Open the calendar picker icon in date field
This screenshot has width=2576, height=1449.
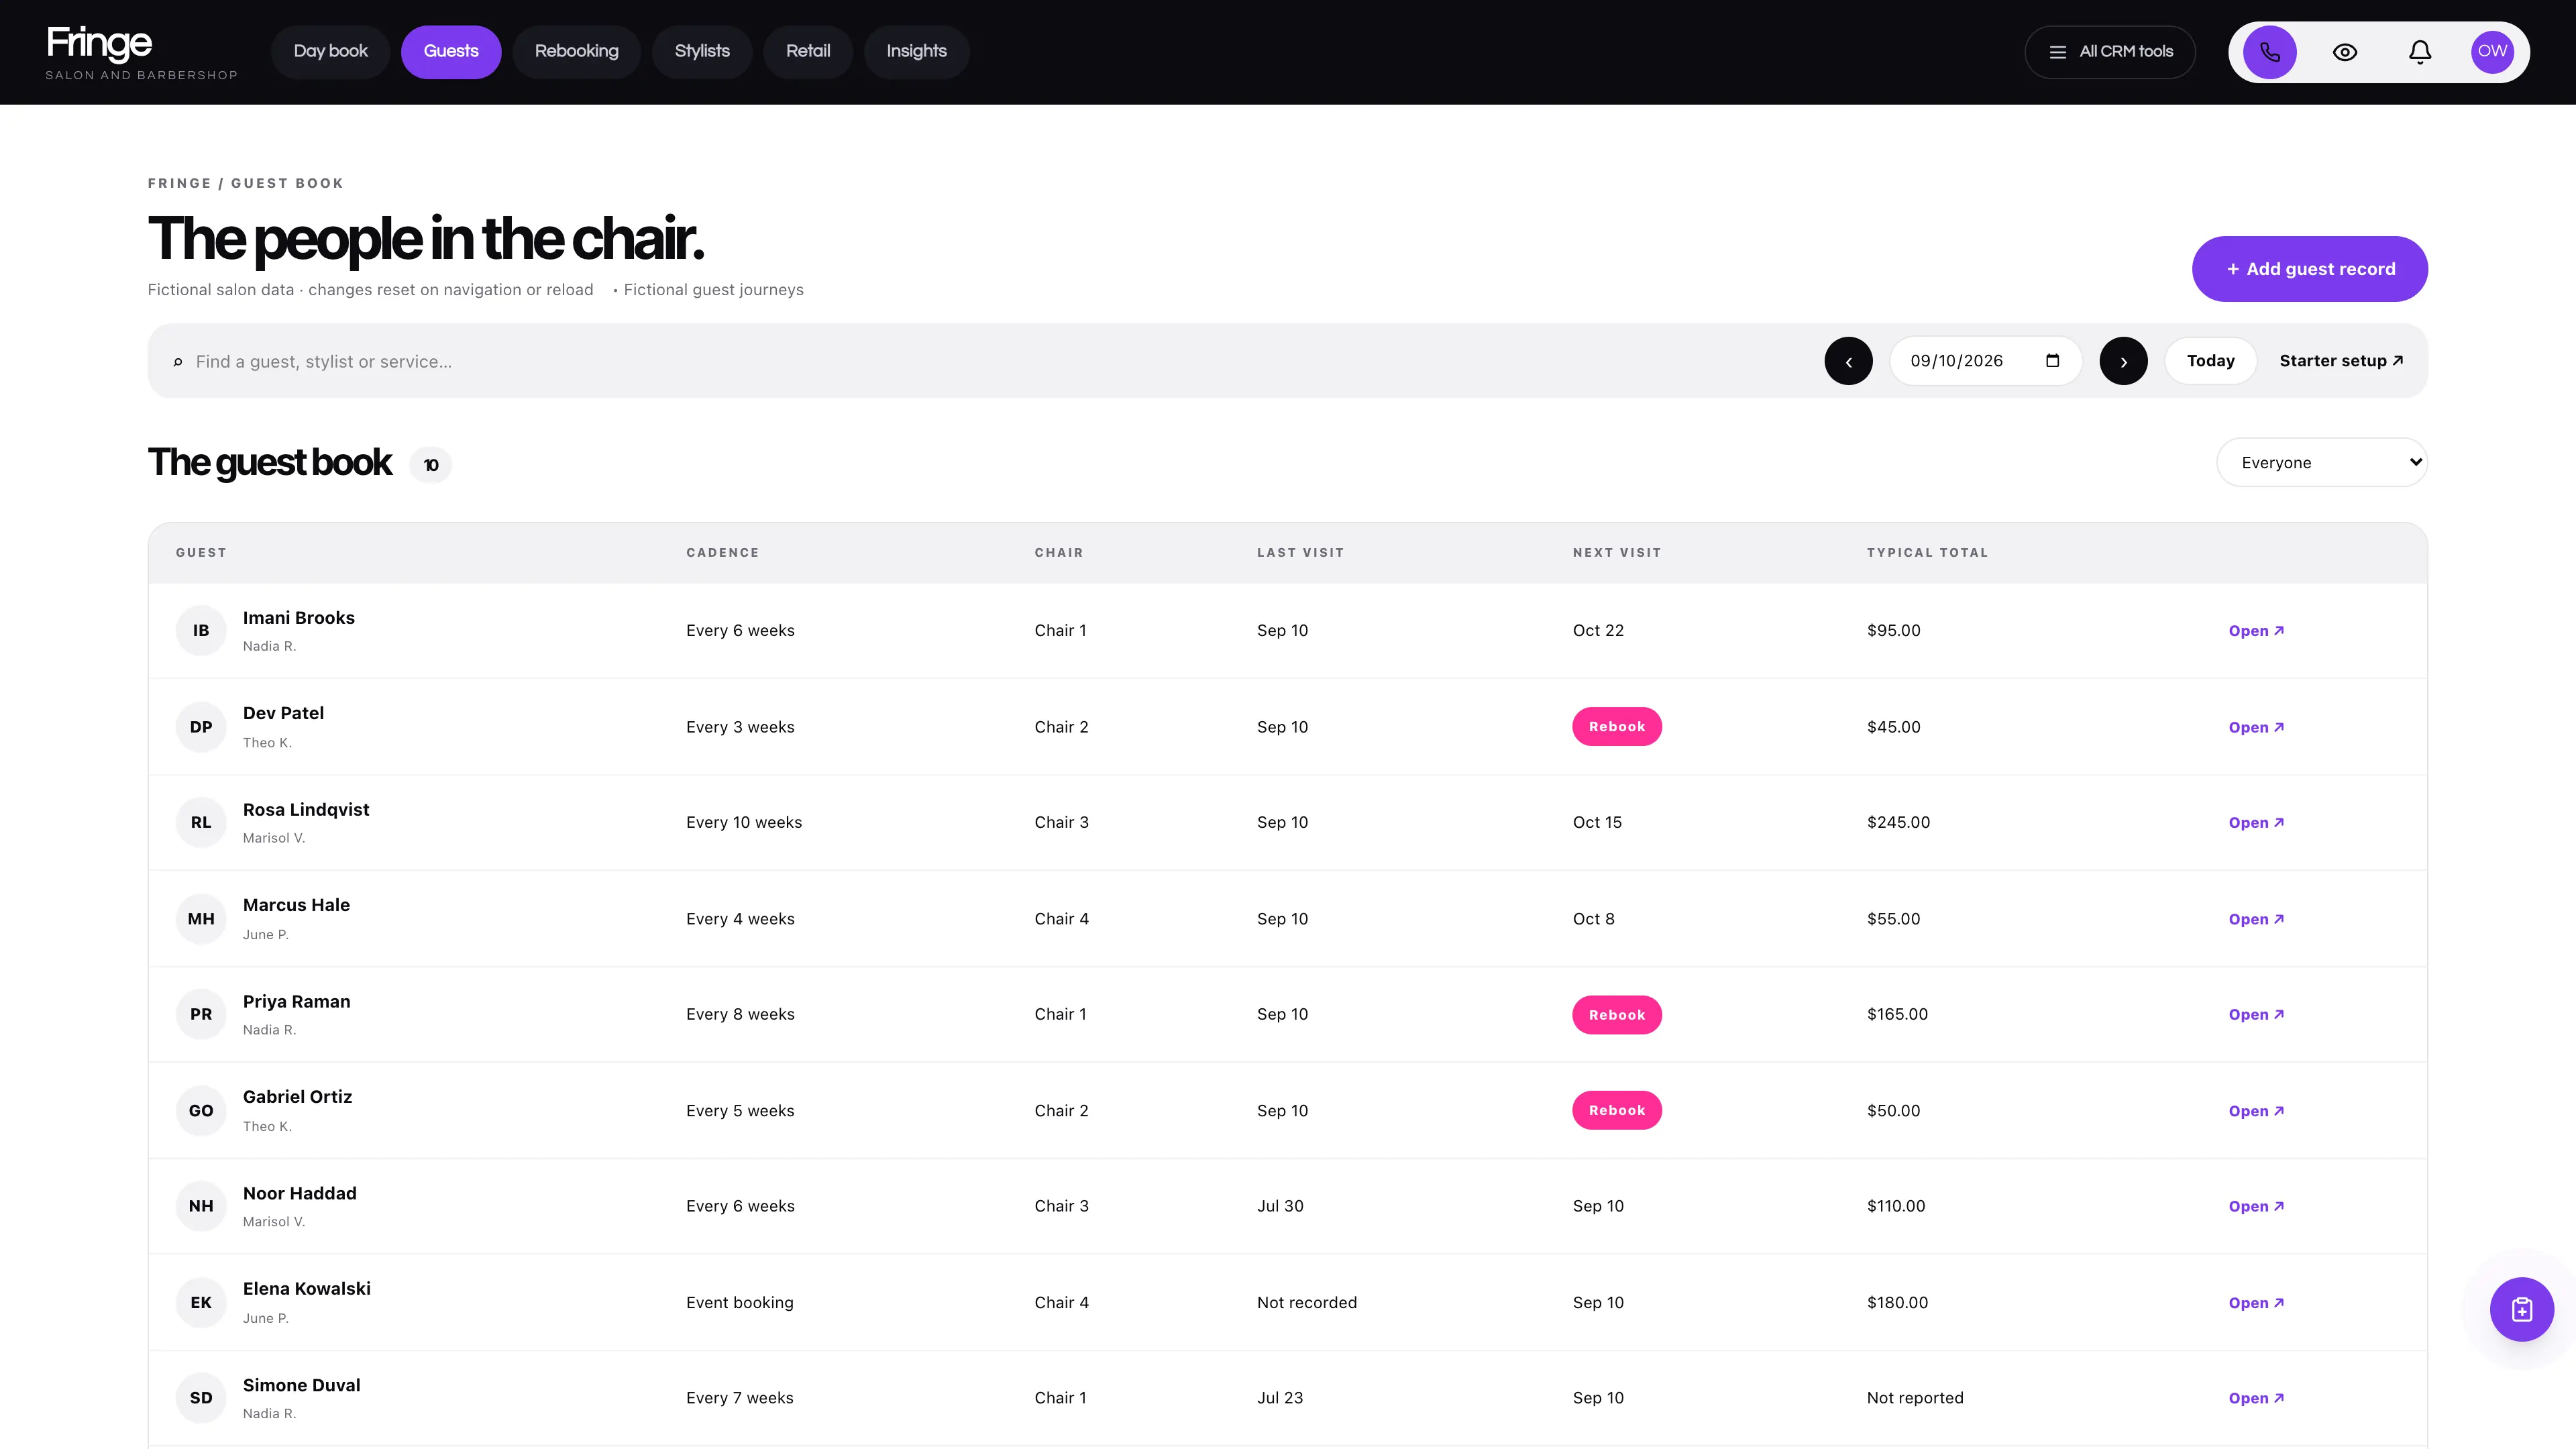tap(2052, 361)
